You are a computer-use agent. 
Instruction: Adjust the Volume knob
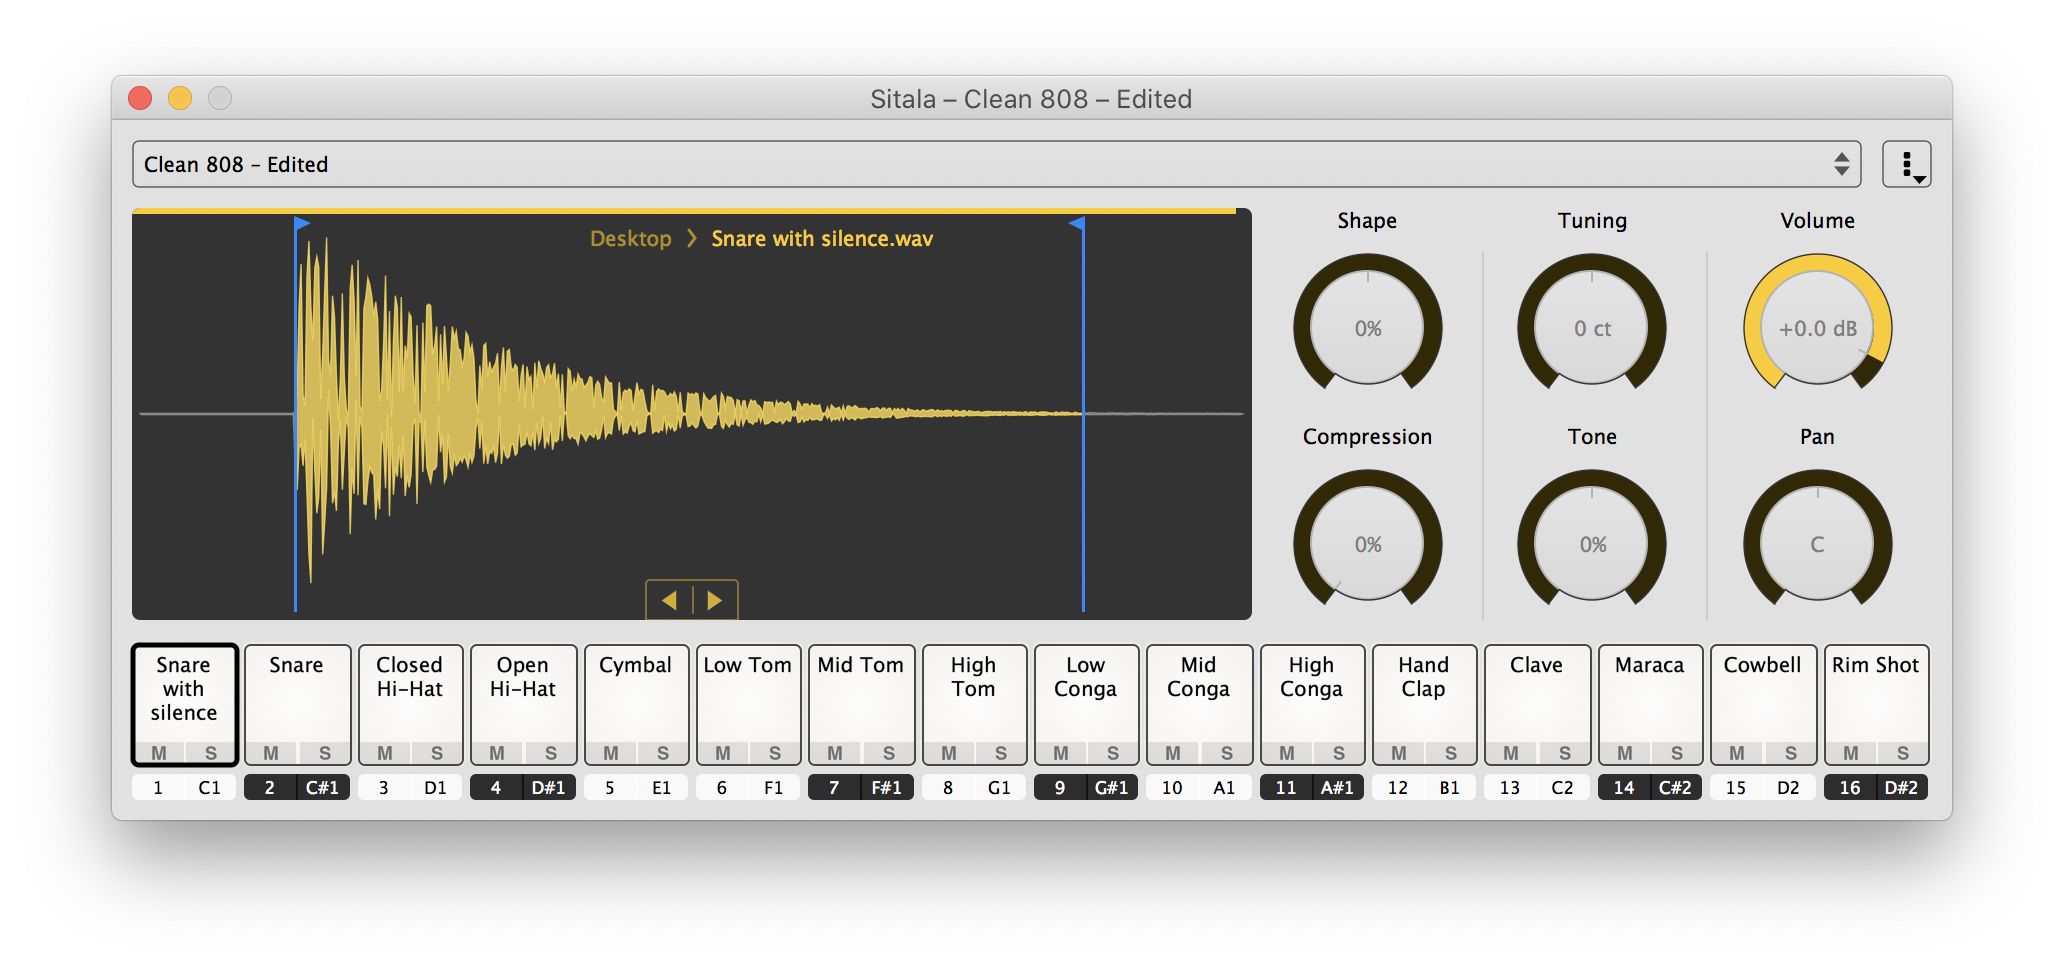(x=1817, y=327)
